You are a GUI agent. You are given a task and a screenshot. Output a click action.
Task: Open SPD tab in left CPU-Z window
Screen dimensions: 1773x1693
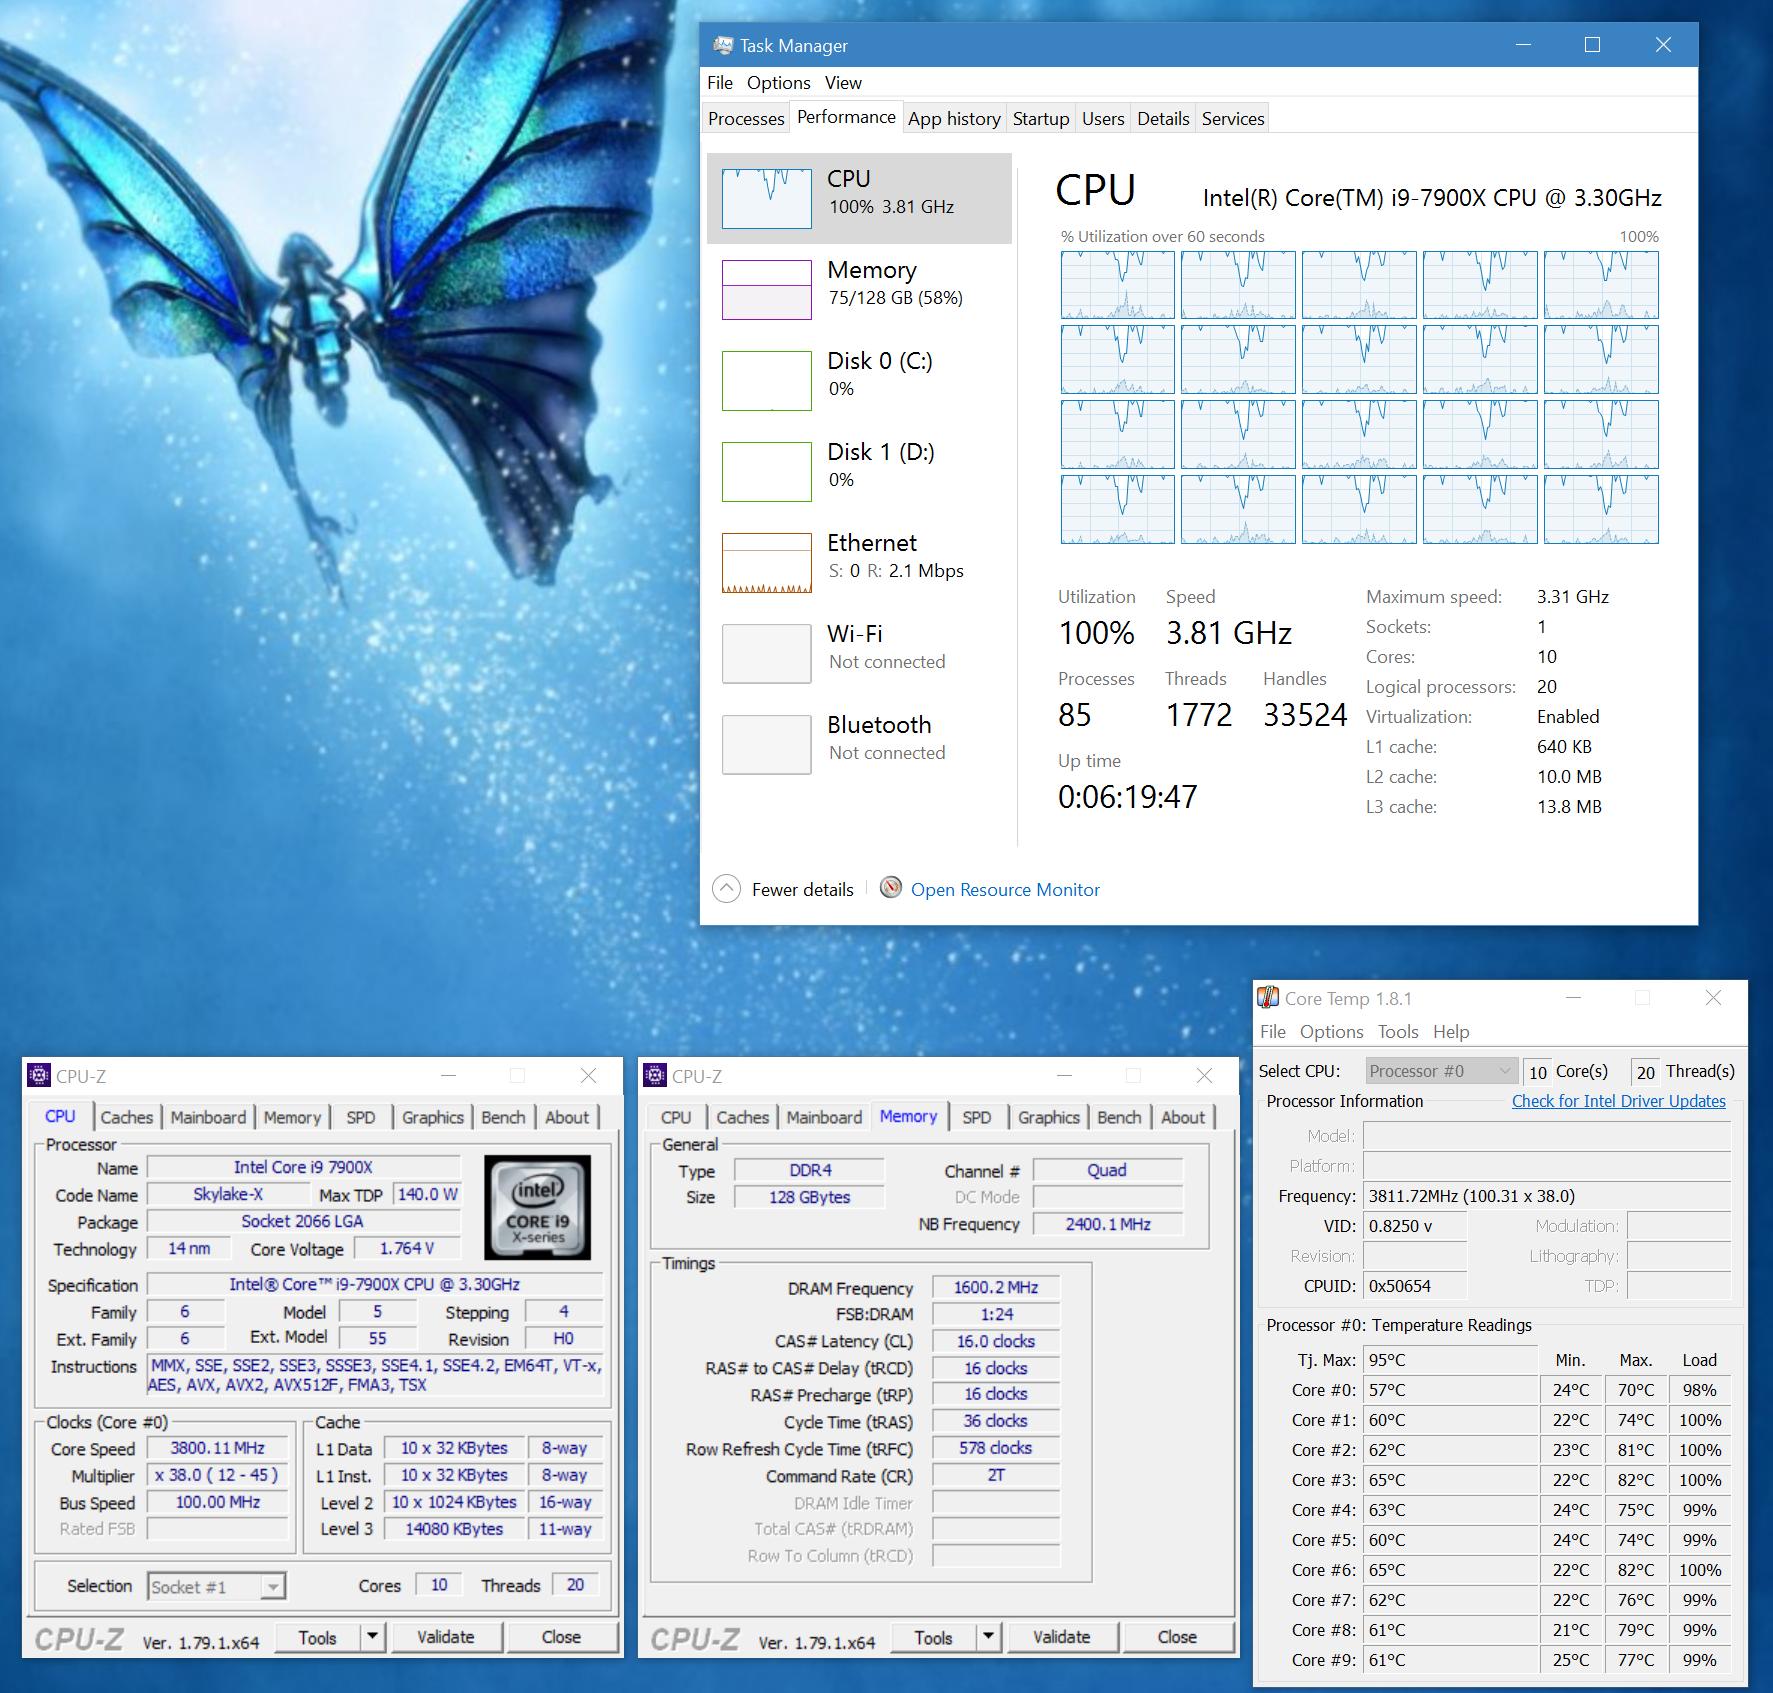pyautogui.click(x=361, y=1117)
